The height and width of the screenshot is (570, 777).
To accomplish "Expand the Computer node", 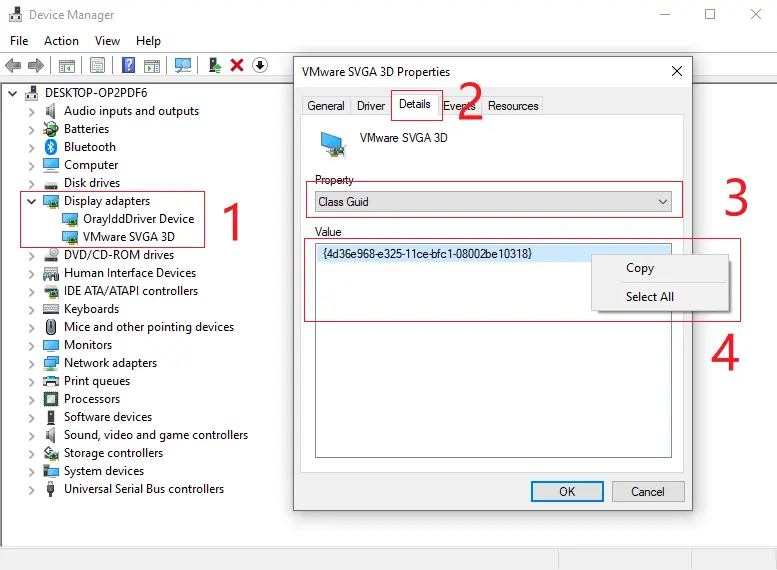I will point(32,166).
